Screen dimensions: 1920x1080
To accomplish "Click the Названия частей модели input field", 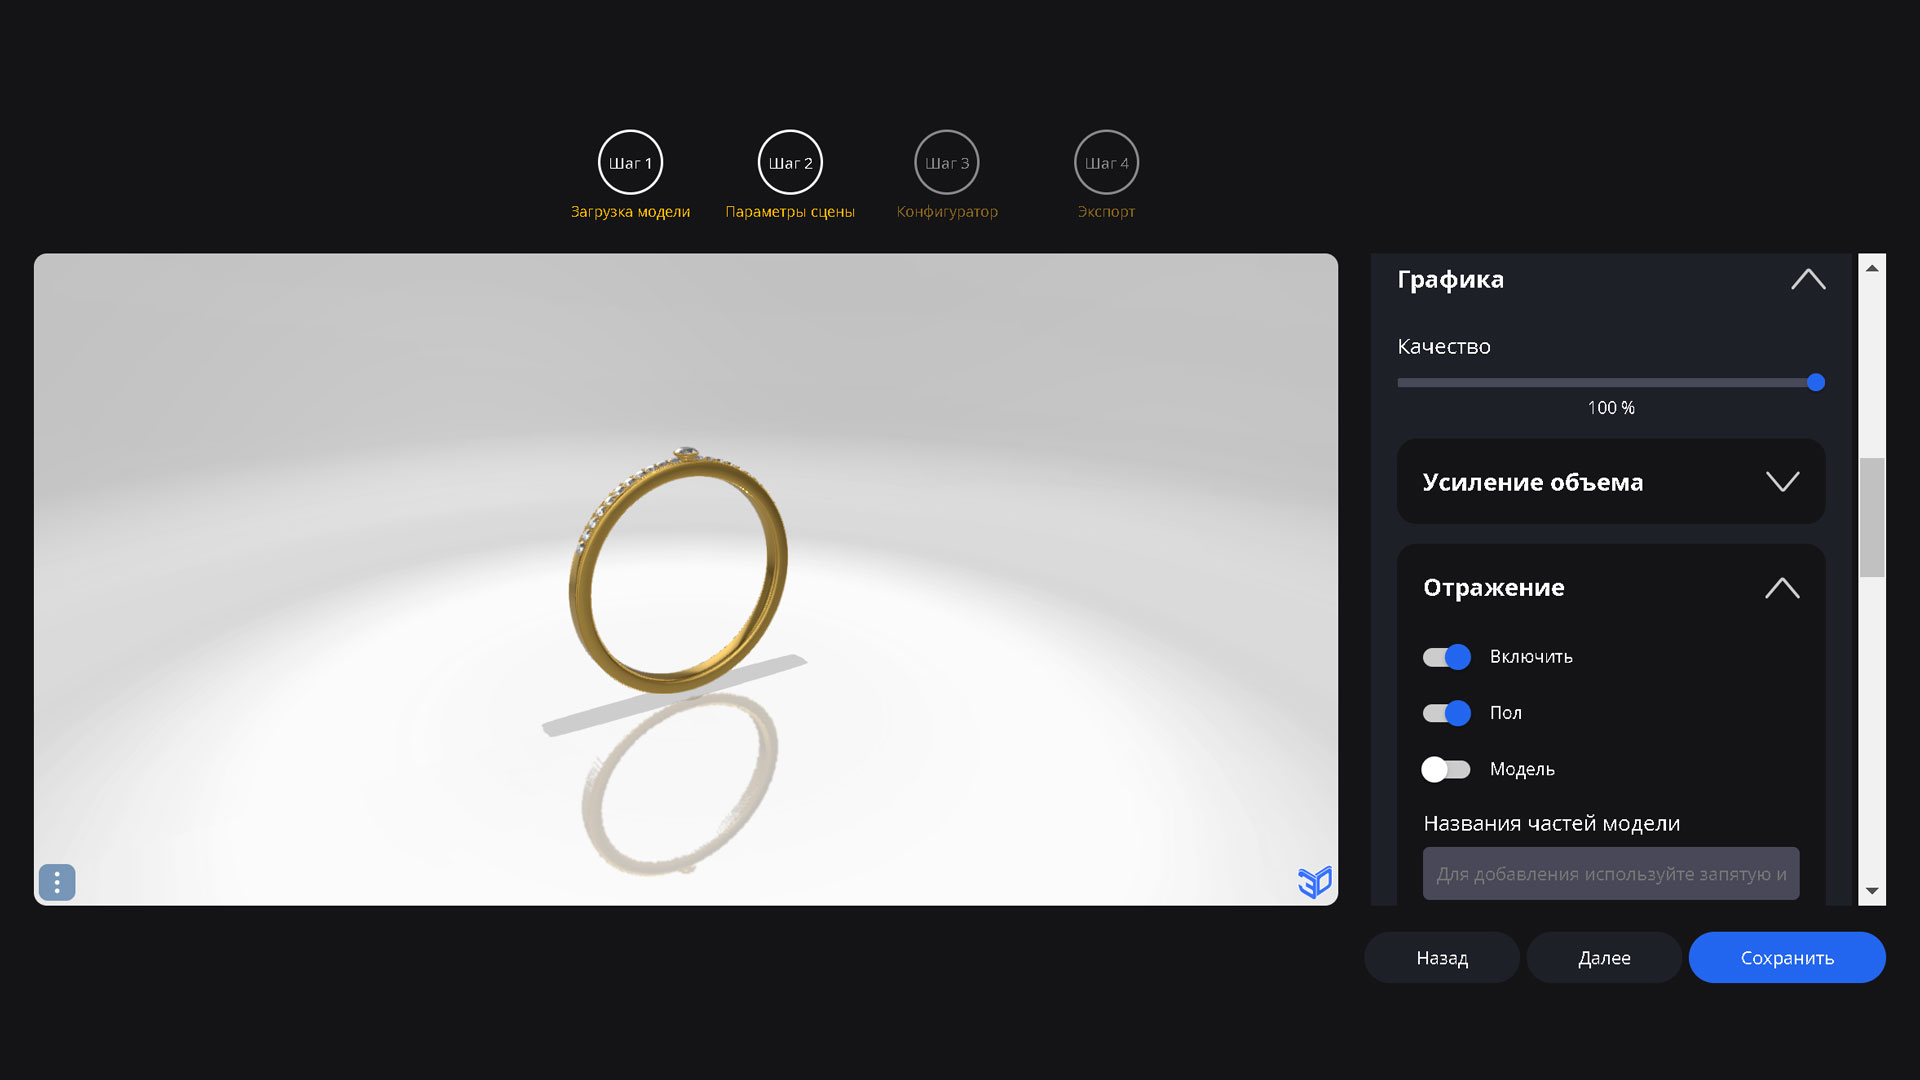I will pyautogui.click(x=1611, y=873).
